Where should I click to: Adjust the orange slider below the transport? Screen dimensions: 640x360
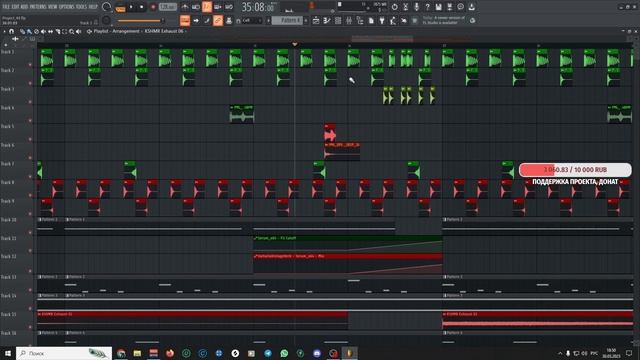click(140, 20)
